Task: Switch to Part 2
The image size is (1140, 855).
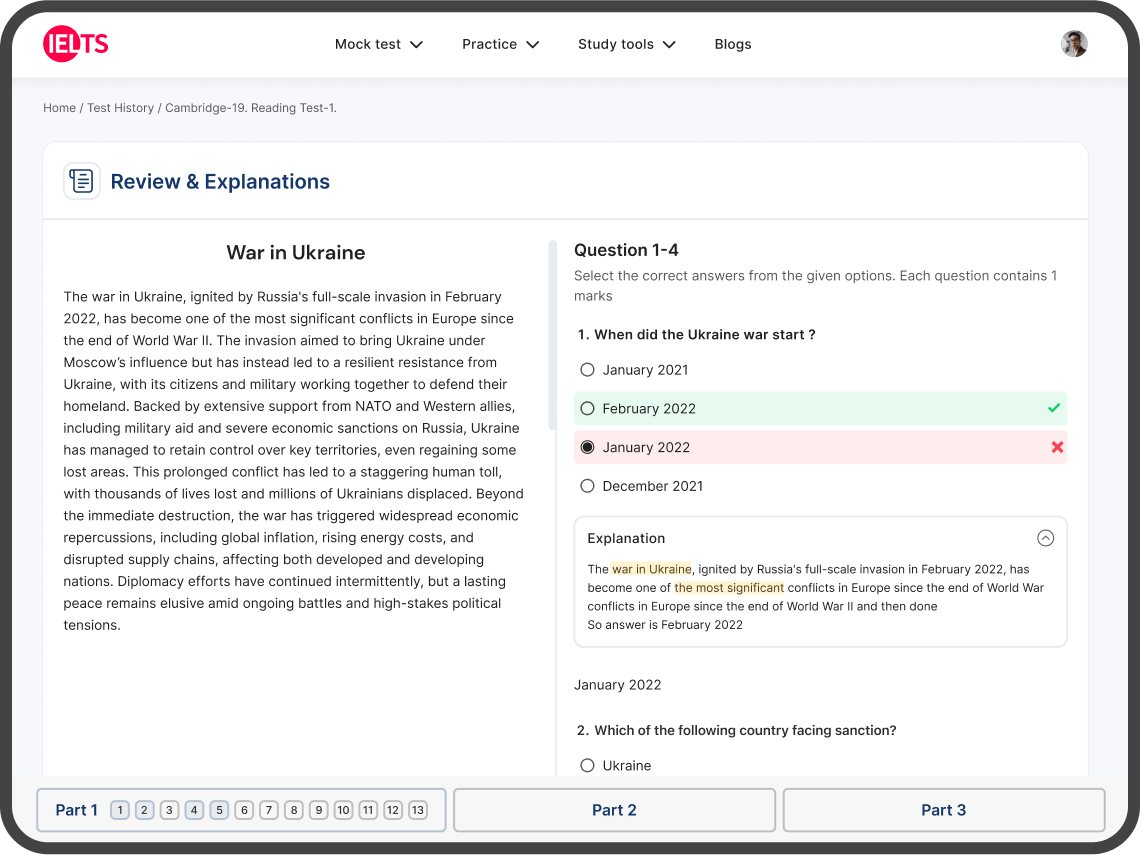Action: pos(614,810)
